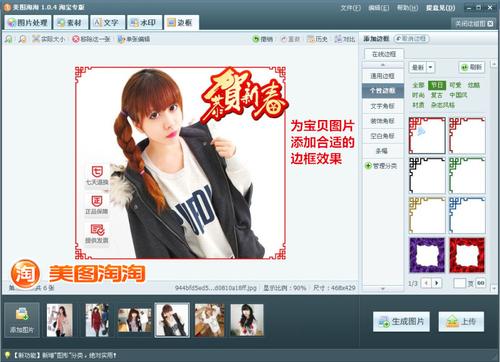Click the red 移除这一张 remove icon
The width and height of the screenshot is (500, 362).
pos(76,39)
